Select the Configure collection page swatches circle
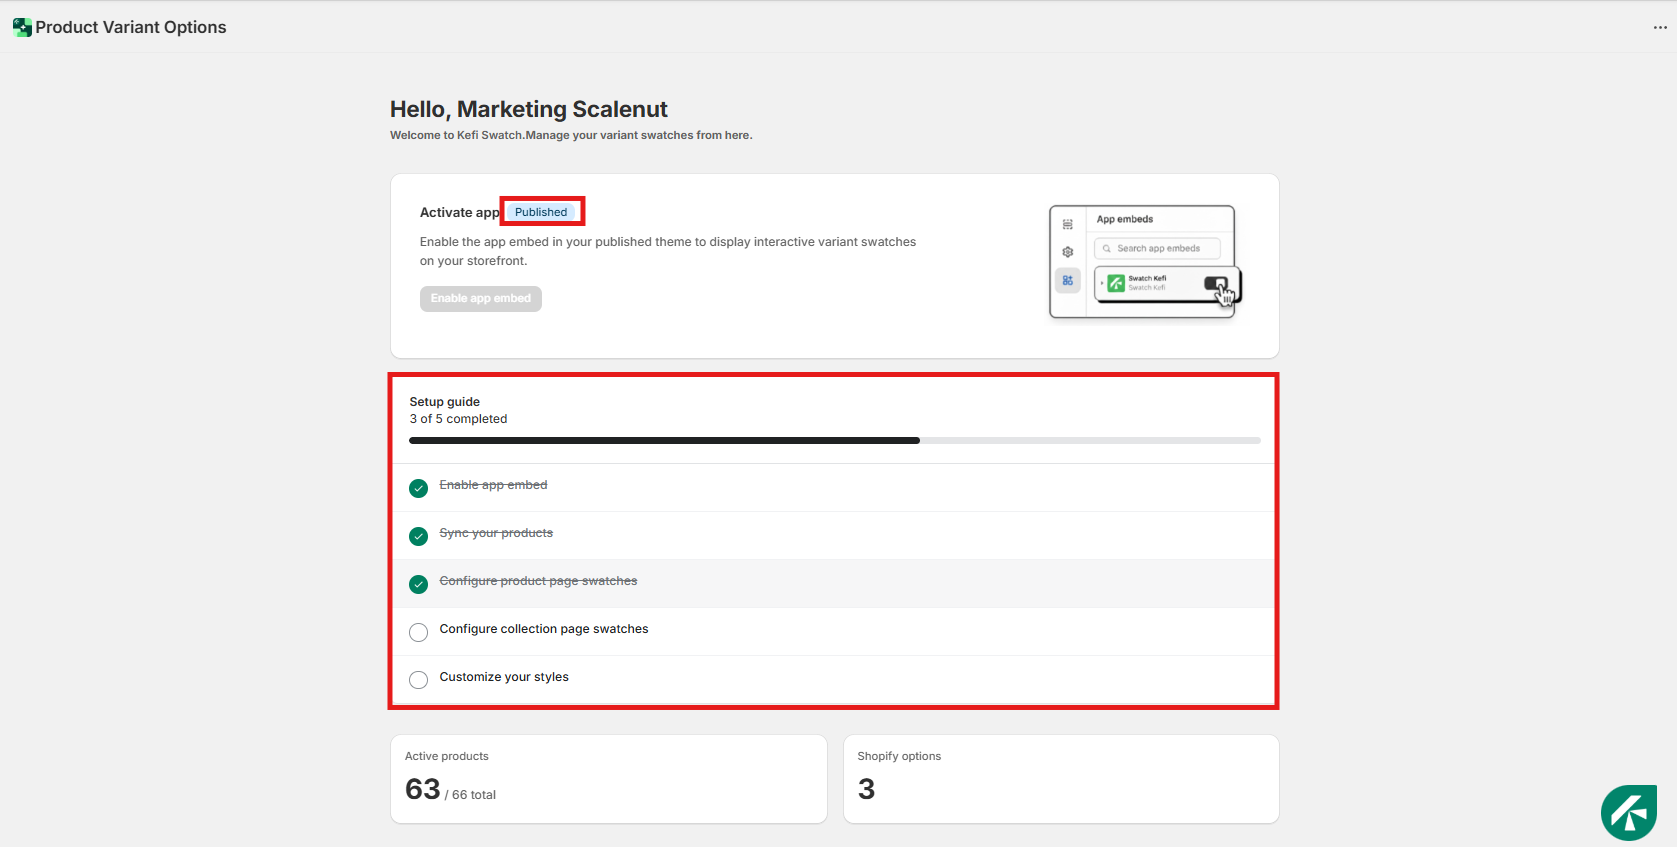 pyautogui.click(x=419, y=632)
